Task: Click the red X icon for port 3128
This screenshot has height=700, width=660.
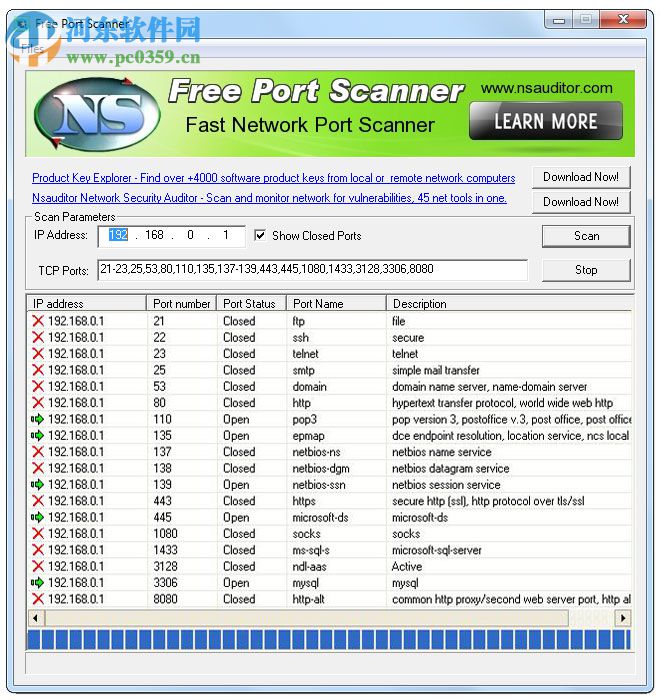Action: click(x=38, y=566)
